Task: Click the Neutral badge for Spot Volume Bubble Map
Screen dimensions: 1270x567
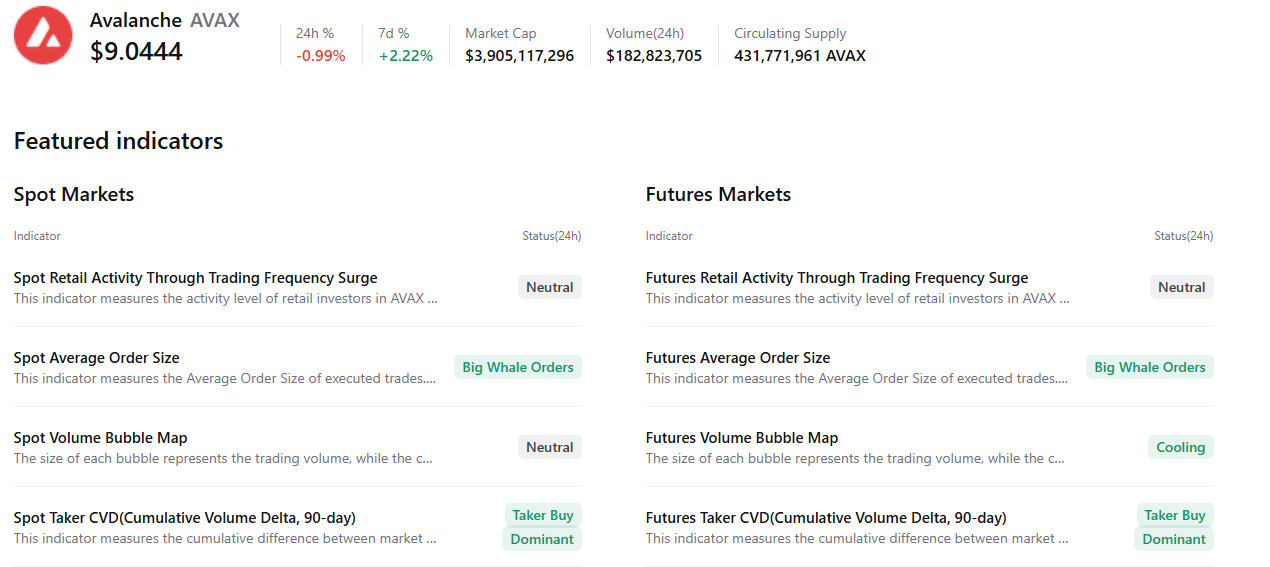Action: 549,447
